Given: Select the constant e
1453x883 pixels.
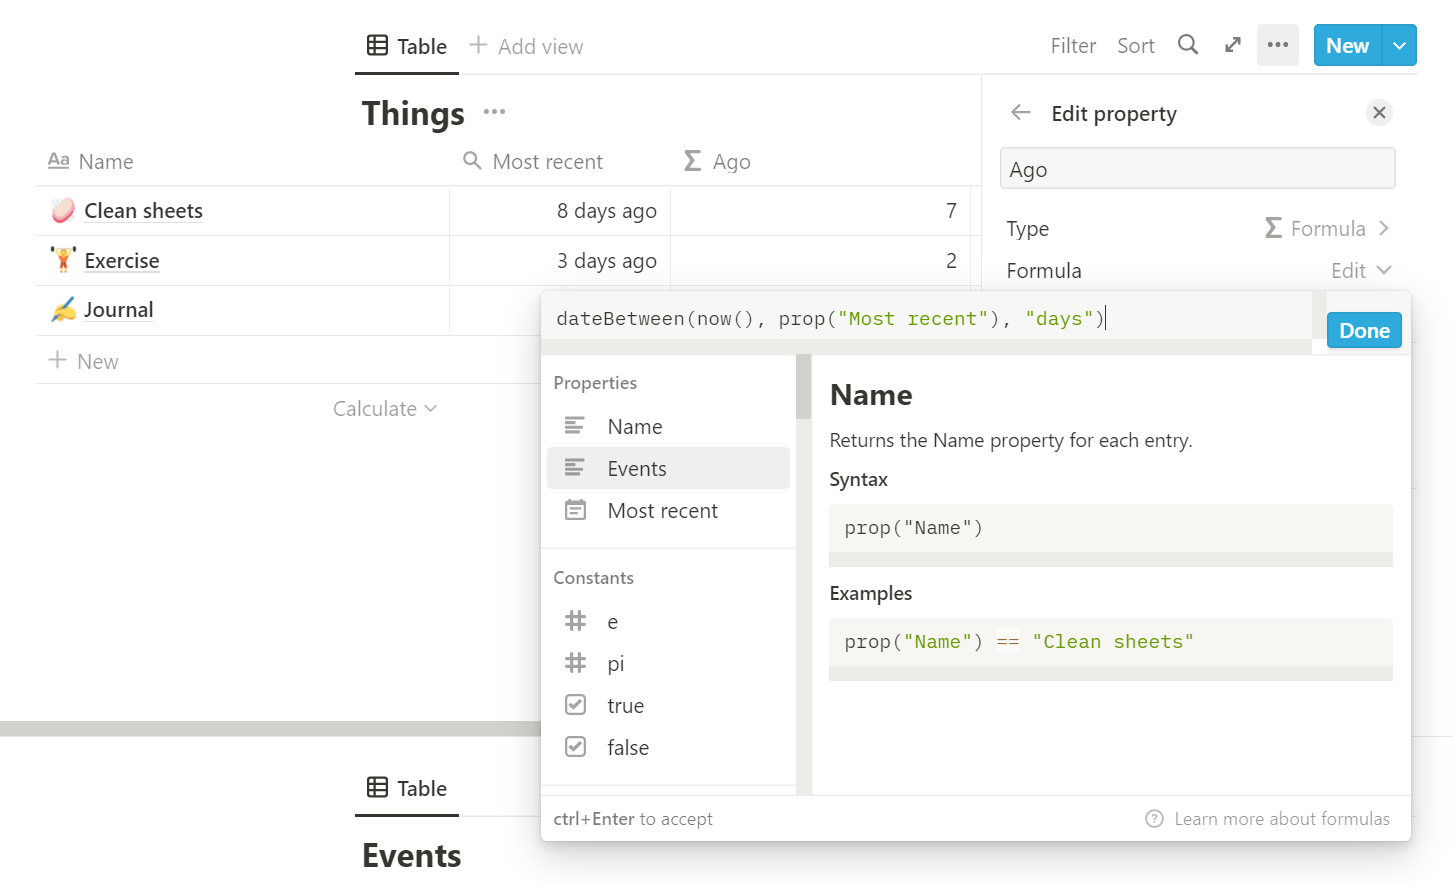Looking at the screenshot, I should coord(668,622).
